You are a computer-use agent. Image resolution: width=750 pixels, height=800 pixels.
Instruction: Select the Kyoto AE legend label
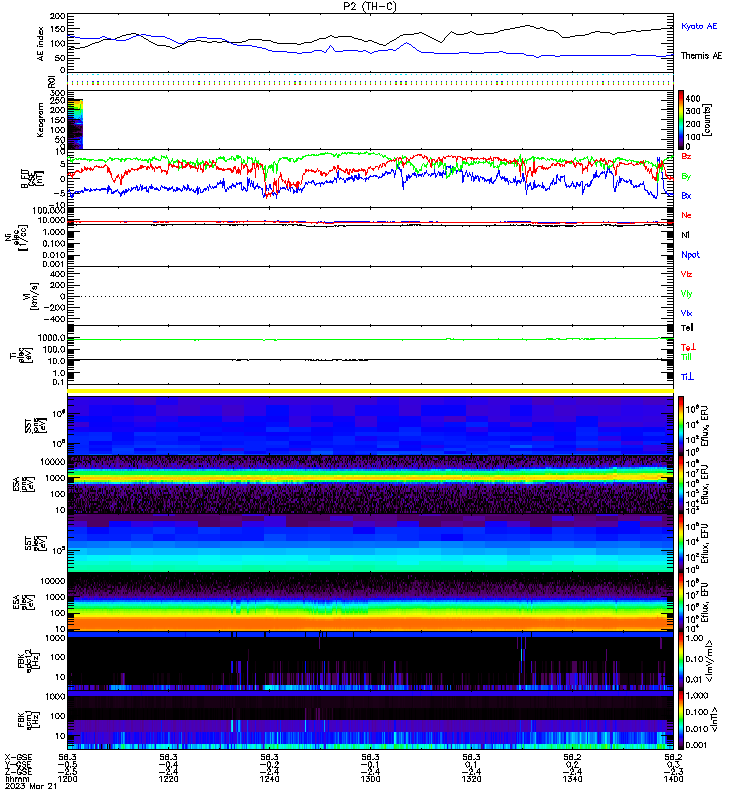(x=699, y=26)
